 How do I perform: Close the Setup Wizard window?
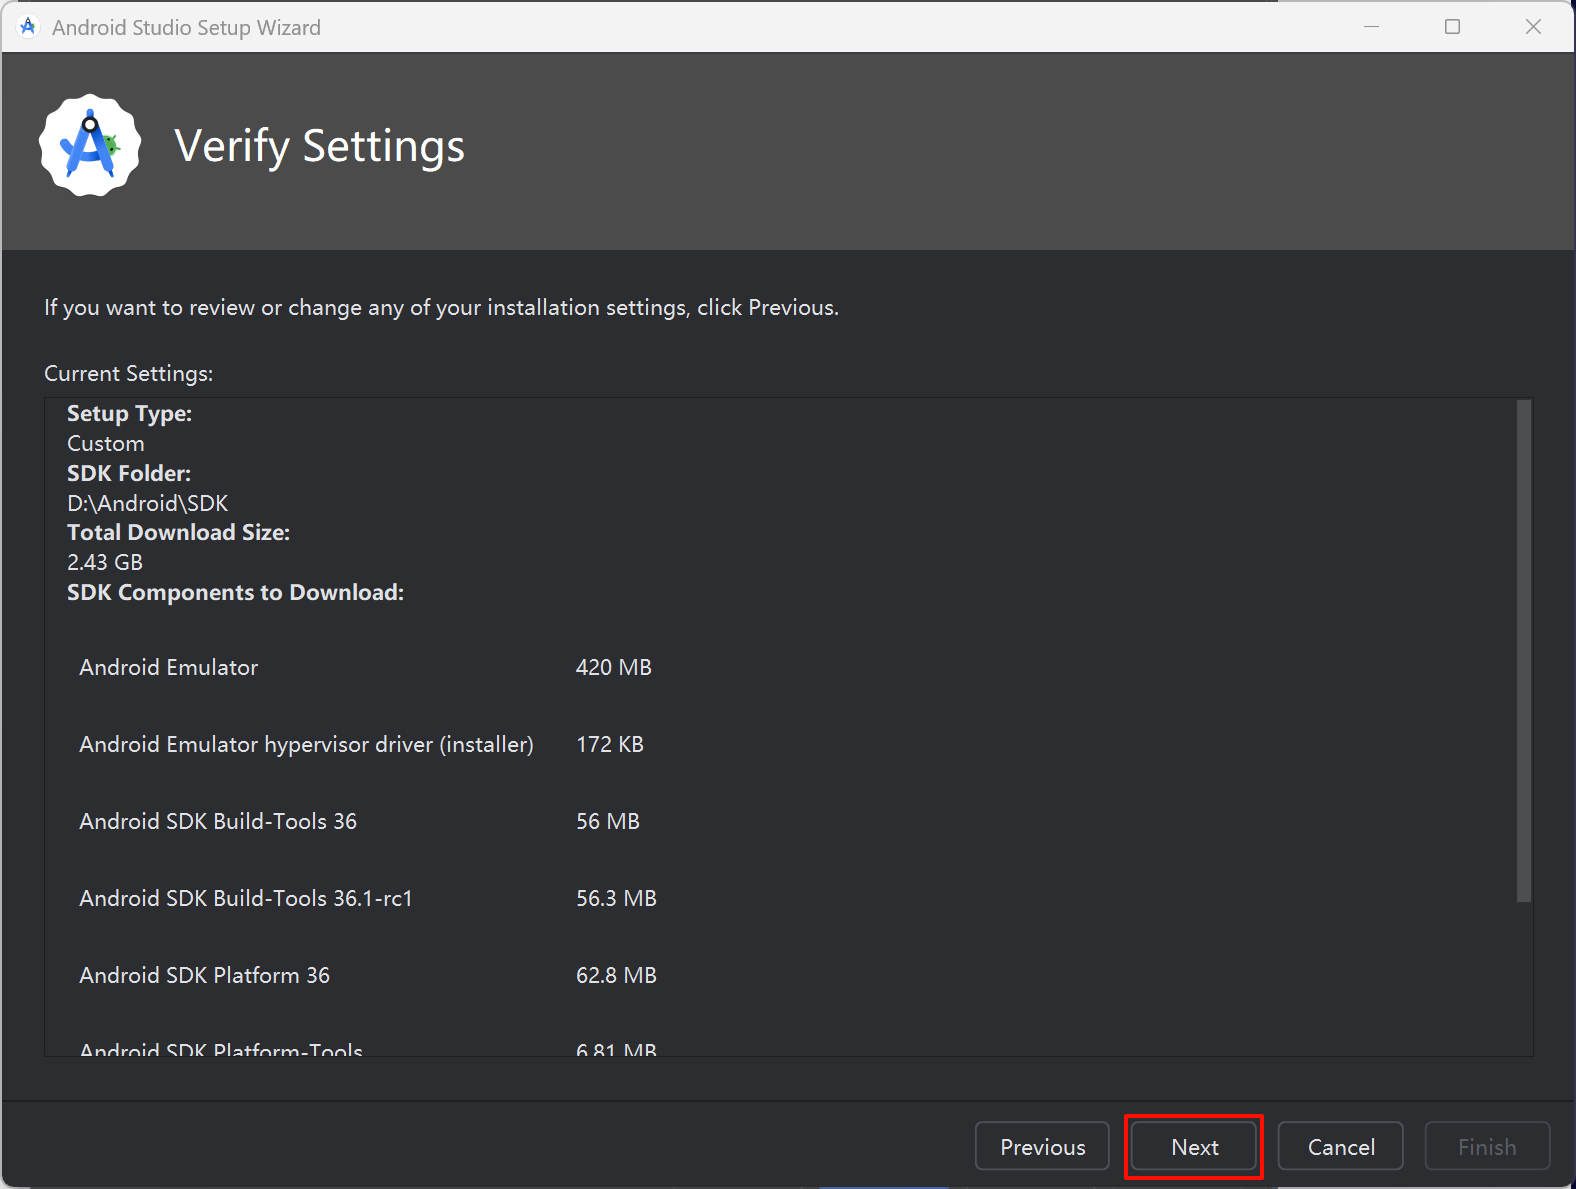(1533, 27)
